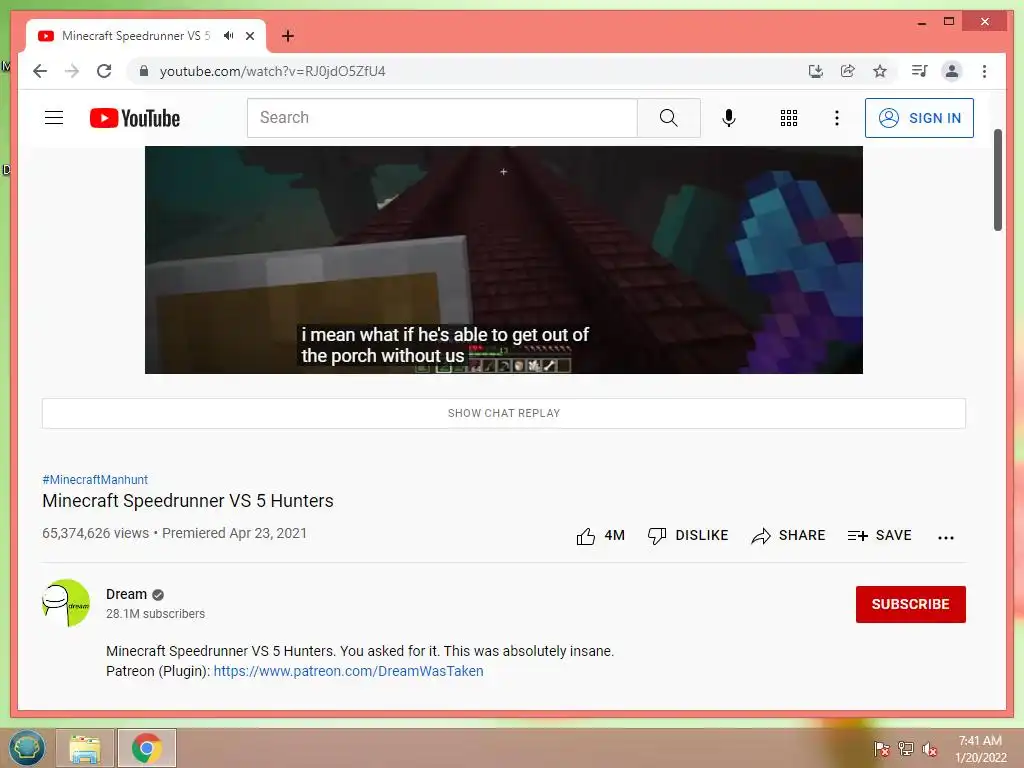Click the video player to pause
This screenshot has height=768, width=1024.
(x=504, y=260)
